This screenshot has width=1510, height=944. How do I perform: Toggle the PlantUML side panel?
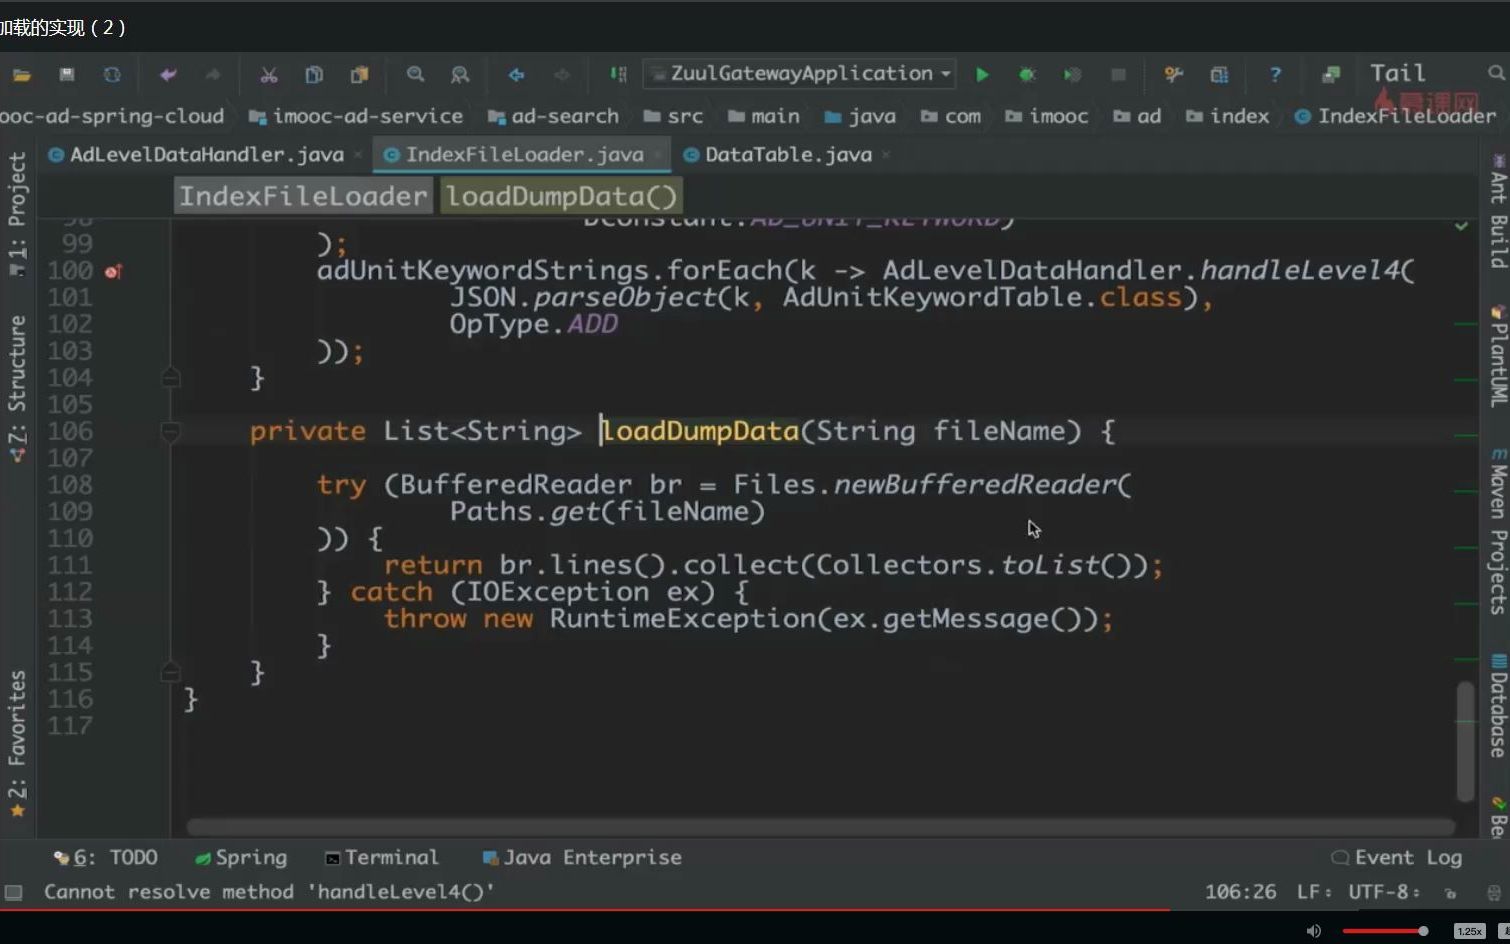click(x=1497, y=355)
